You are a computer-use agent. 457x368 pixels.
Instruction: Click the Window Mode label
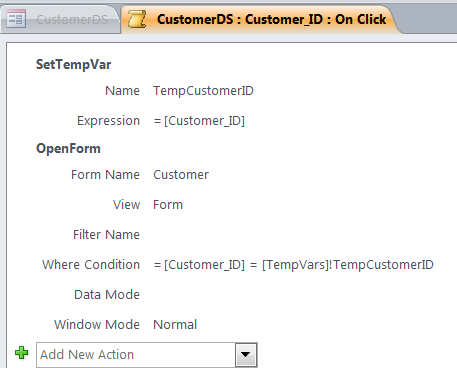(97, 325)
